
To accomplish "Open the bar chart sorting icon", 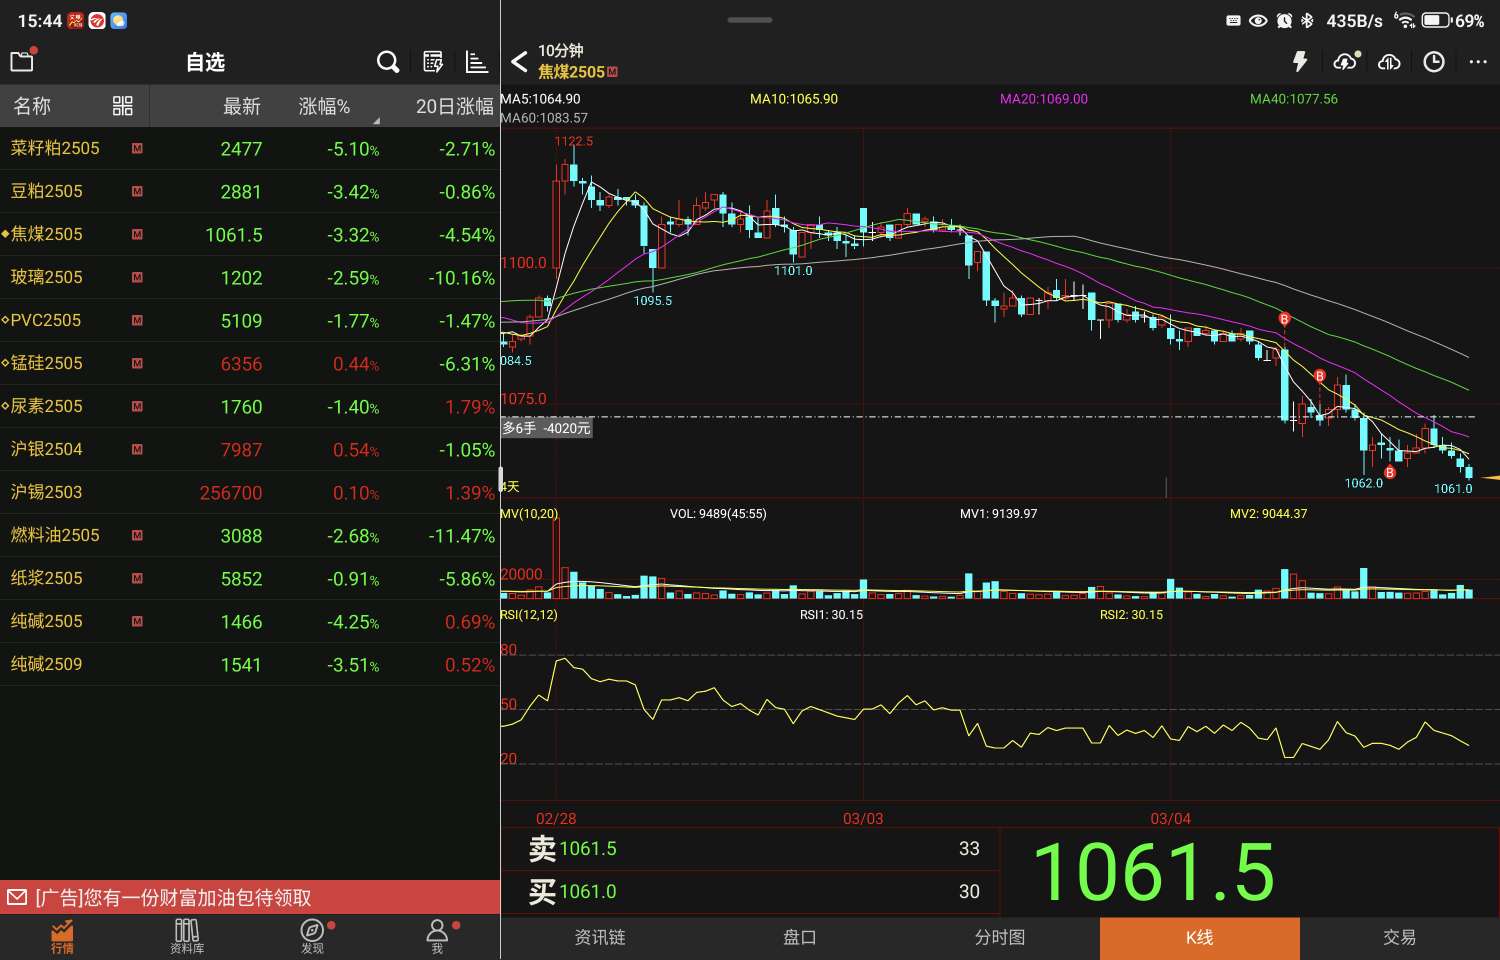I will pyautogui.click(x=477, y=62).
